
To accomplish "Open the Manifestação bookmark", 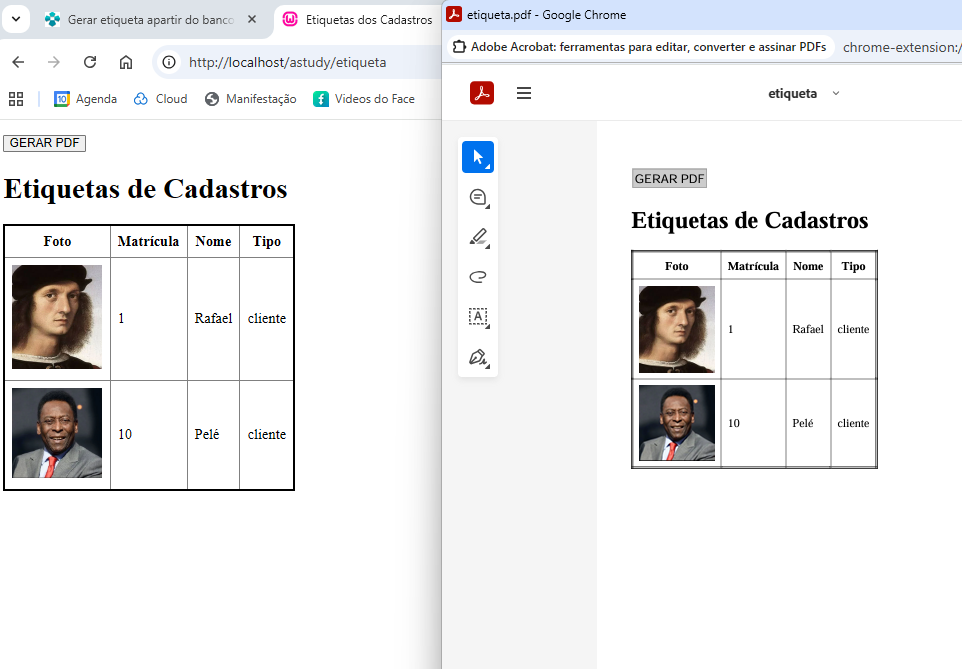I will click(x=250, y=99).
